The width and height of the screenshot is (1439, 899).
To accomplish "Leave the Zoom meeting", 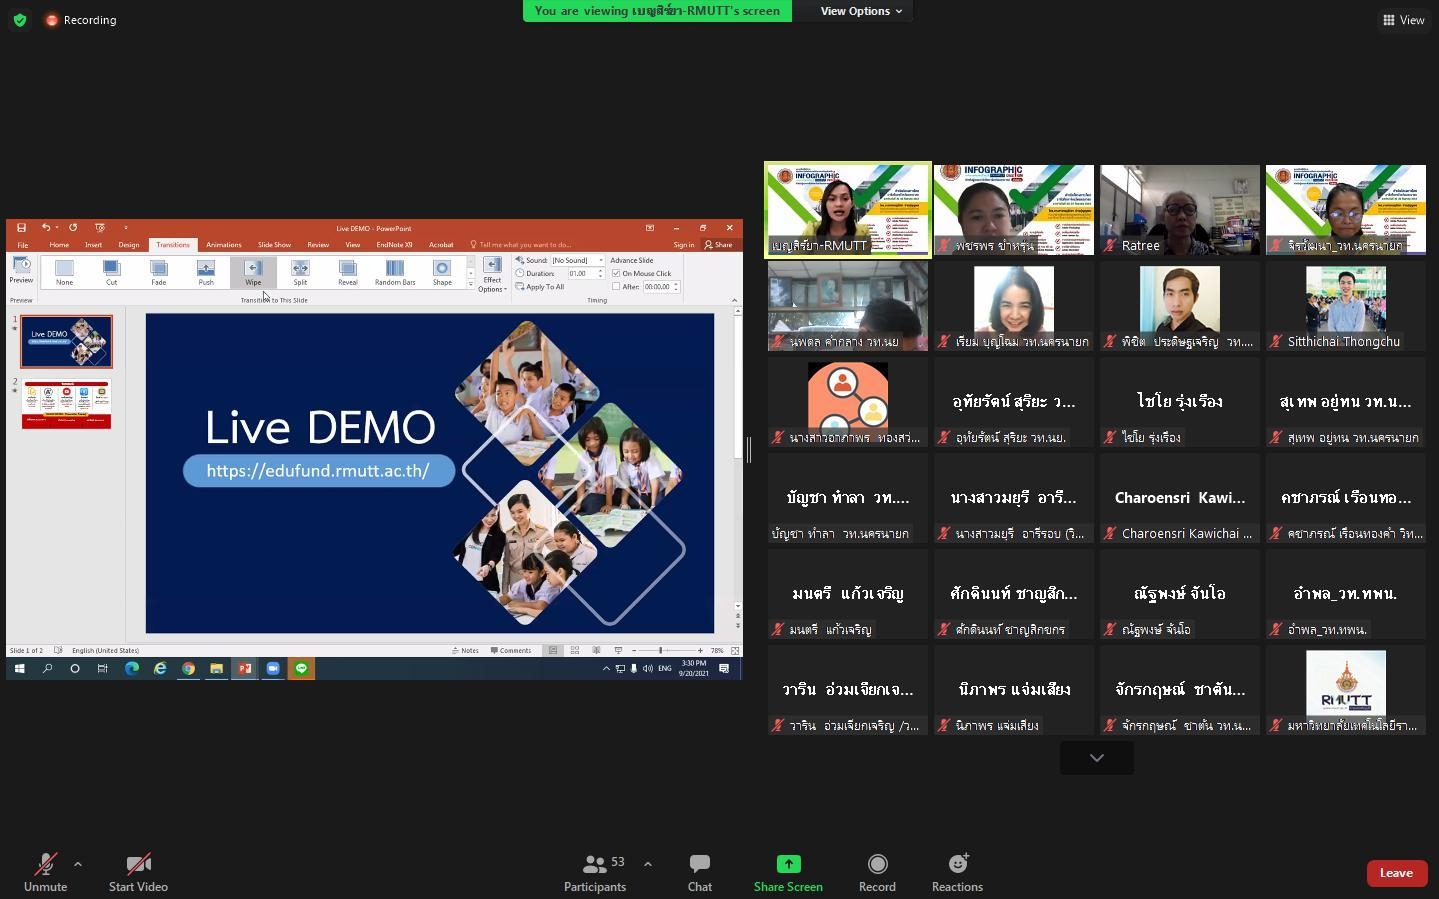I will click(x=1396, y=873).
